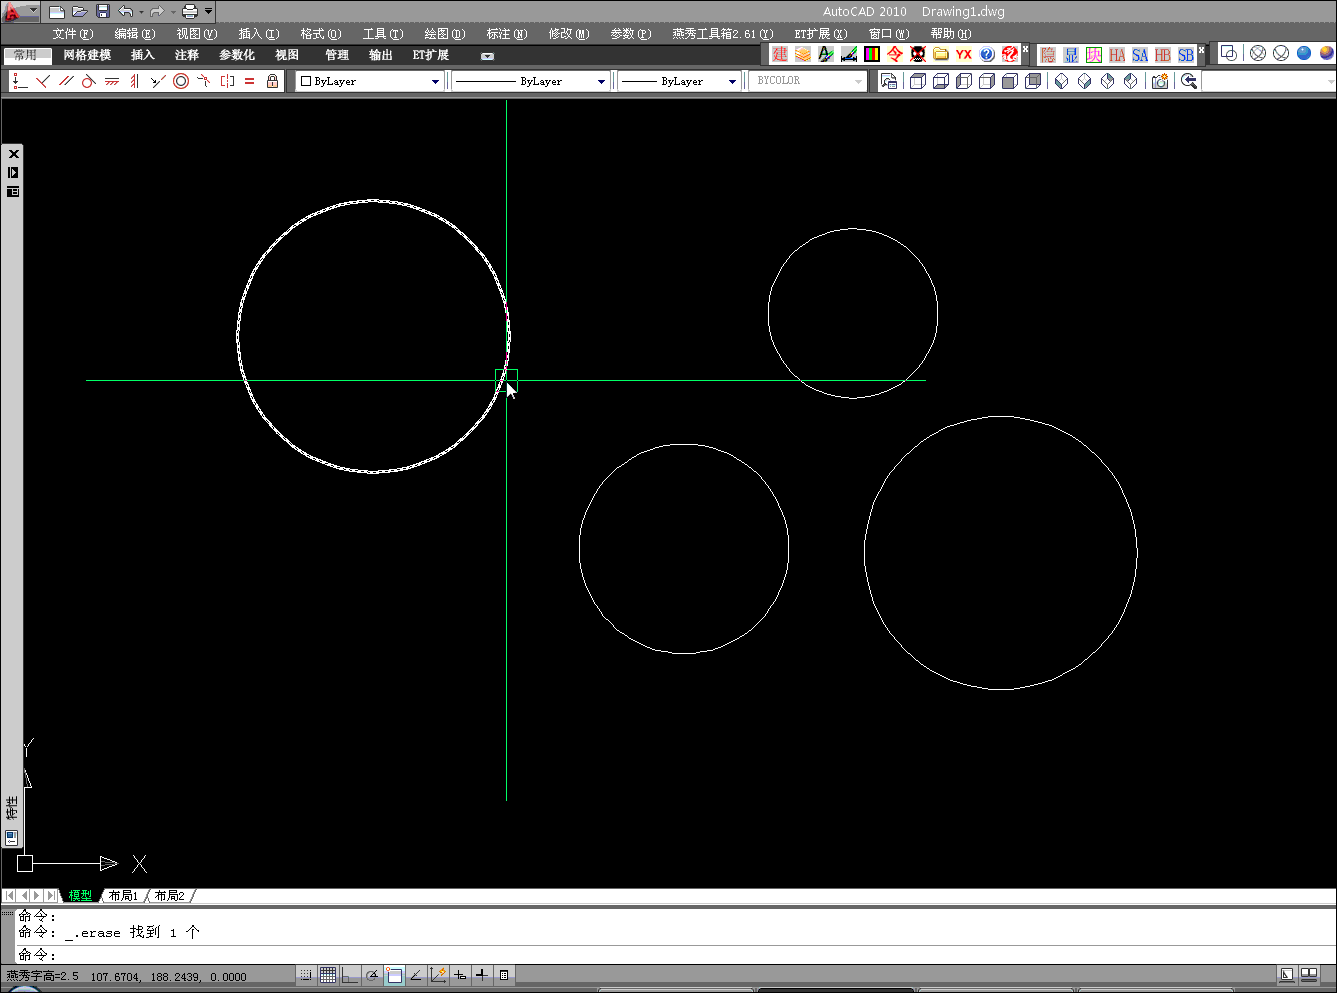
Task: Click the red 建 toolbox icon
Action: click(780, 54)
